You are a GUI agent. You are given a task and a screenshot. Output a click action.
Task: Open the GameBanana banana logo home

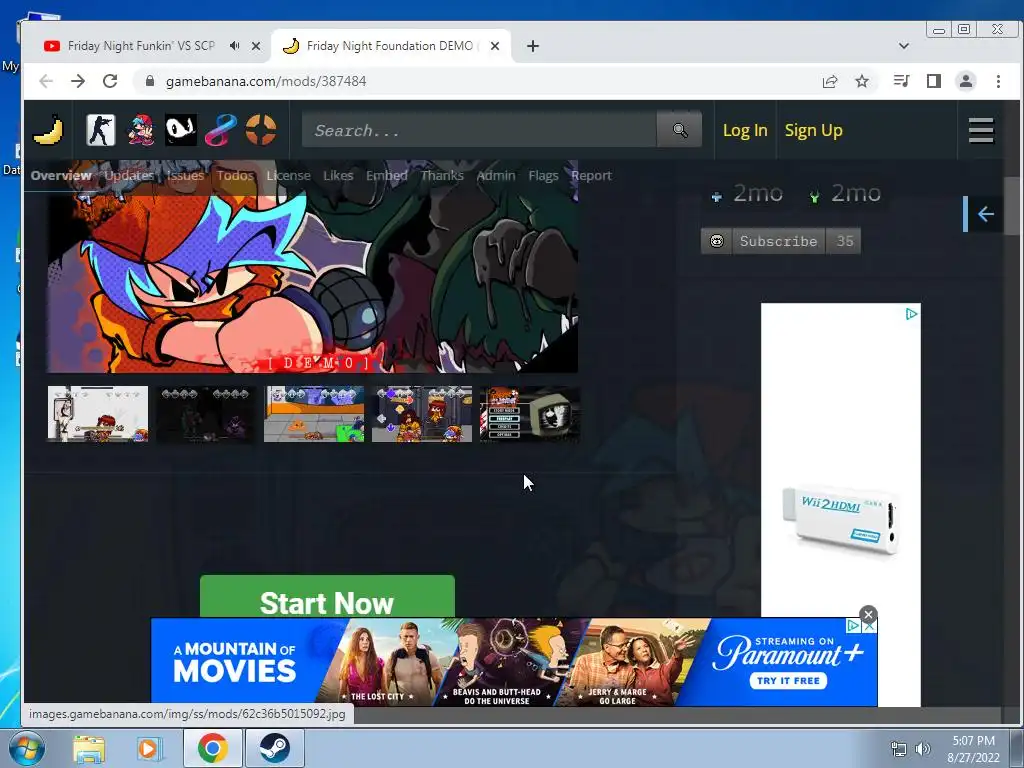point(48,130)
